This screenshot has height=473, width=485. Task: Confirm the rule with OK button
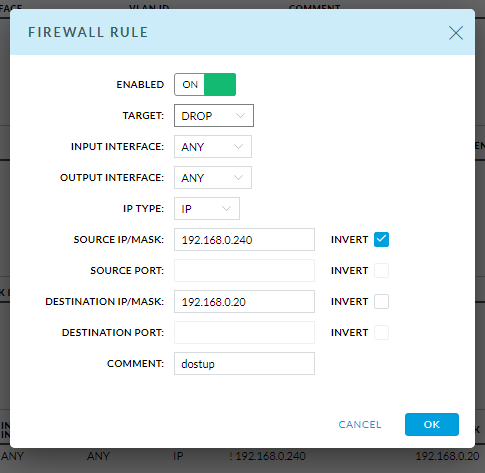432,424
